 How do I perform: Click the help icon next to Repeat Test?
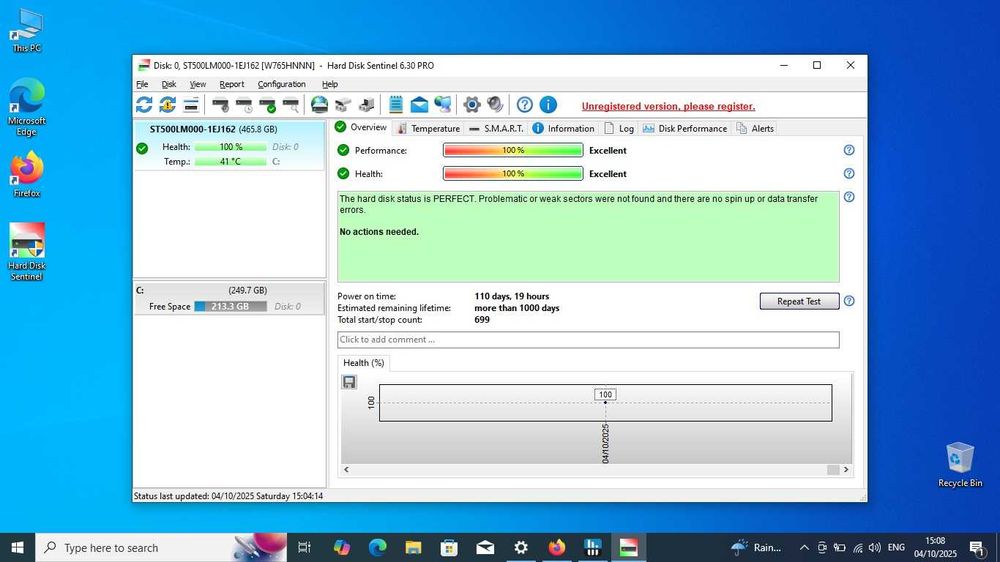click(x=849, y=301)
